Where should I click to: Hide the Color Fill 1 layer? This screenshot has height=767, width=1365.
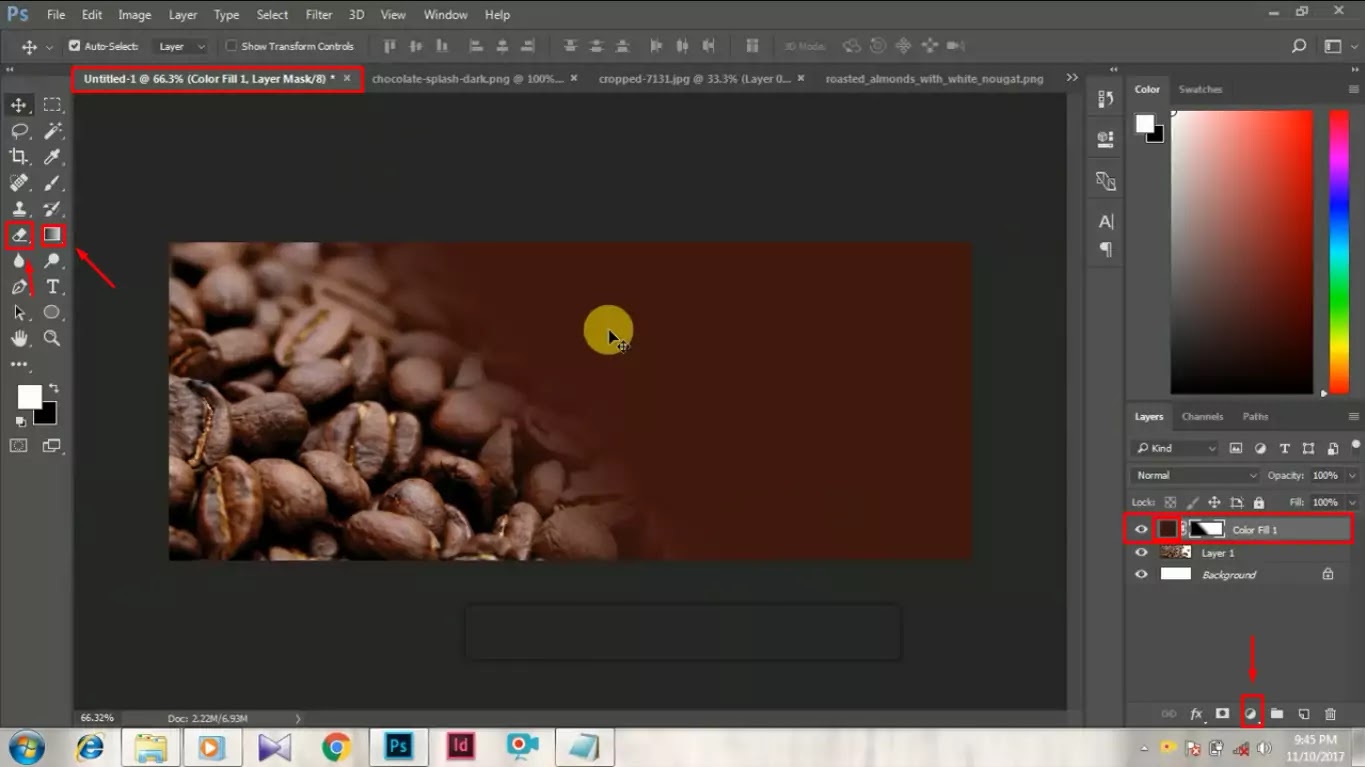(1141, 529)
